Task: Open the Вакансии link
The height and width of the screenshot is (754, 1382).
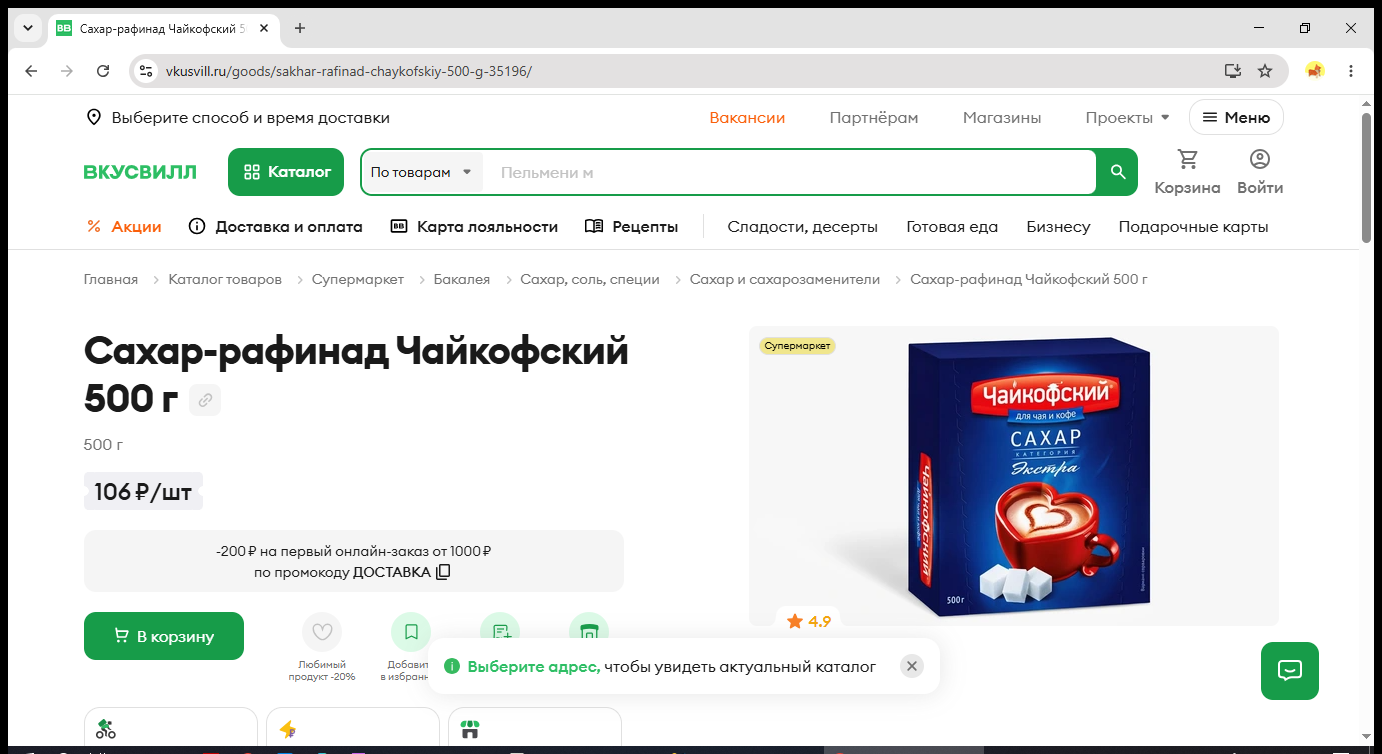Action: coord(747,118)
